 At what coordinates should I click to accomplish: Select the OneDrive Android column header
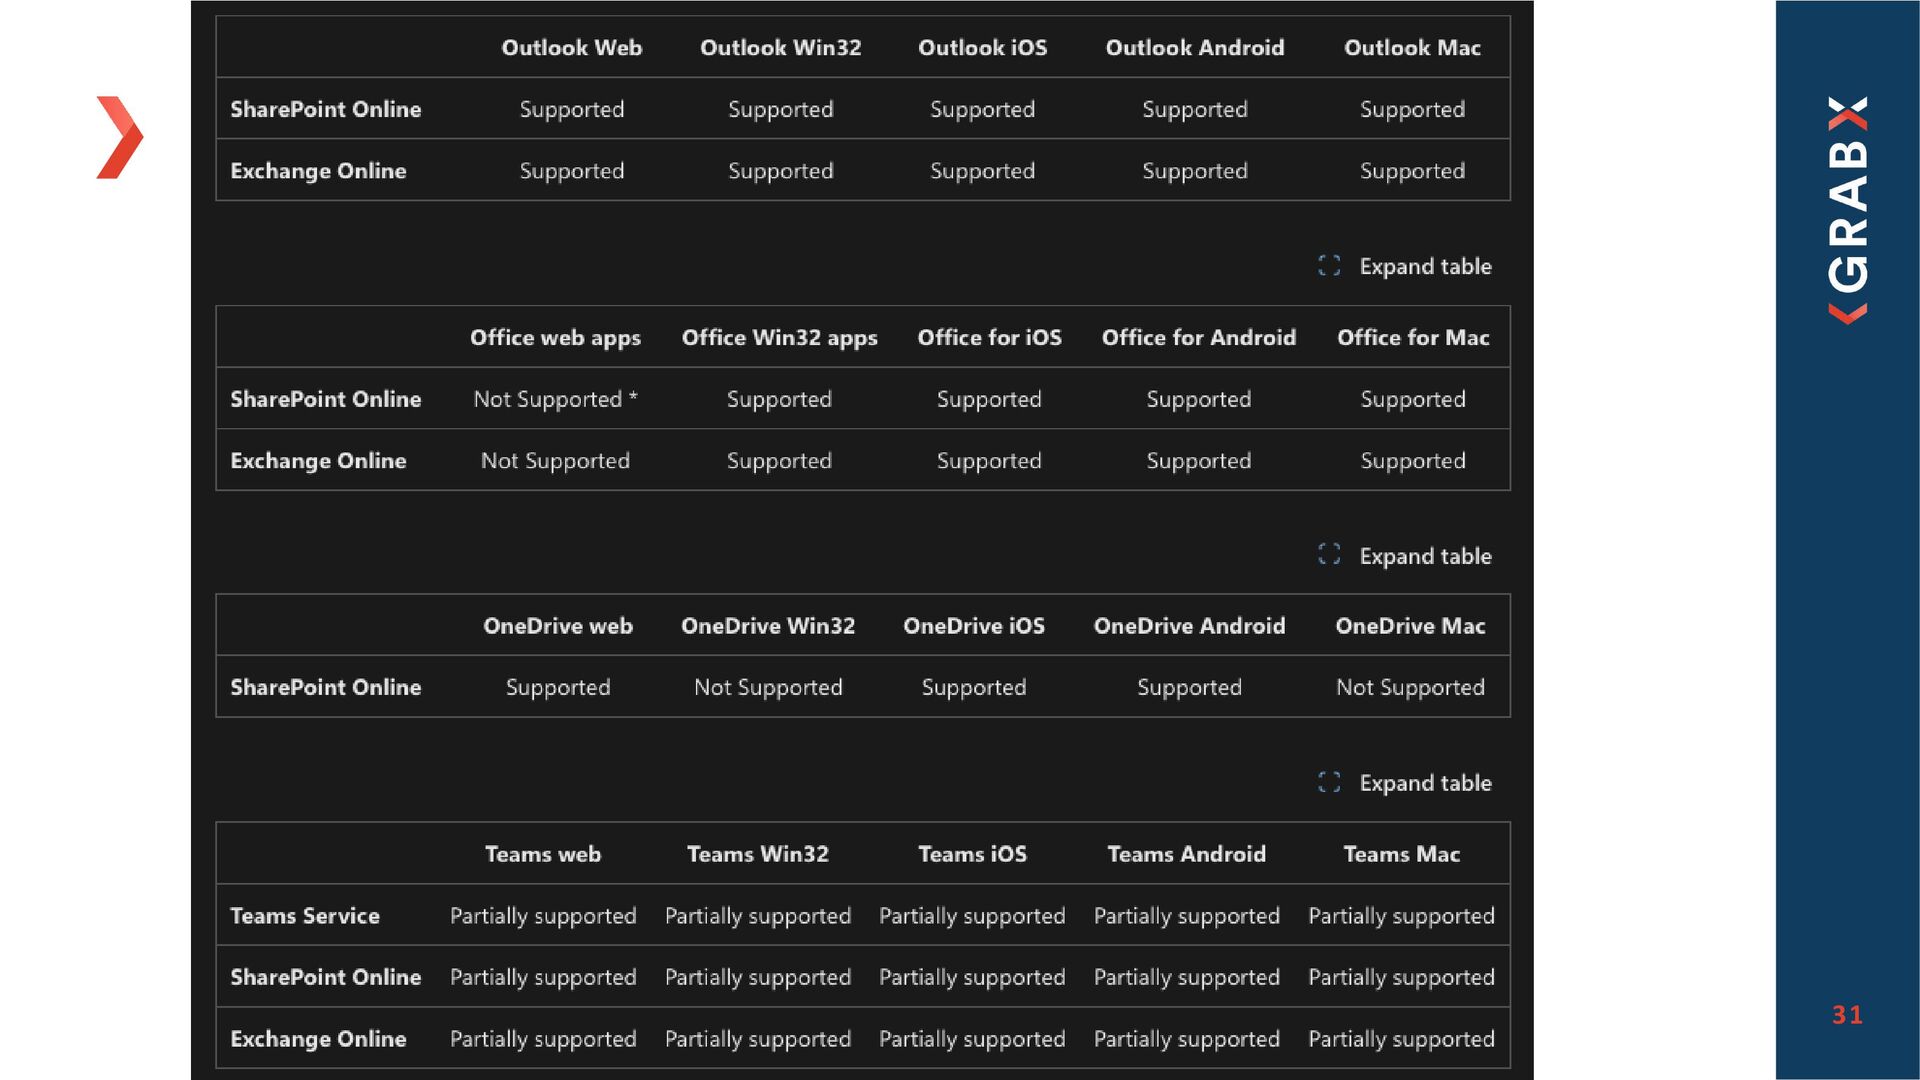(x=1190, y=626)
